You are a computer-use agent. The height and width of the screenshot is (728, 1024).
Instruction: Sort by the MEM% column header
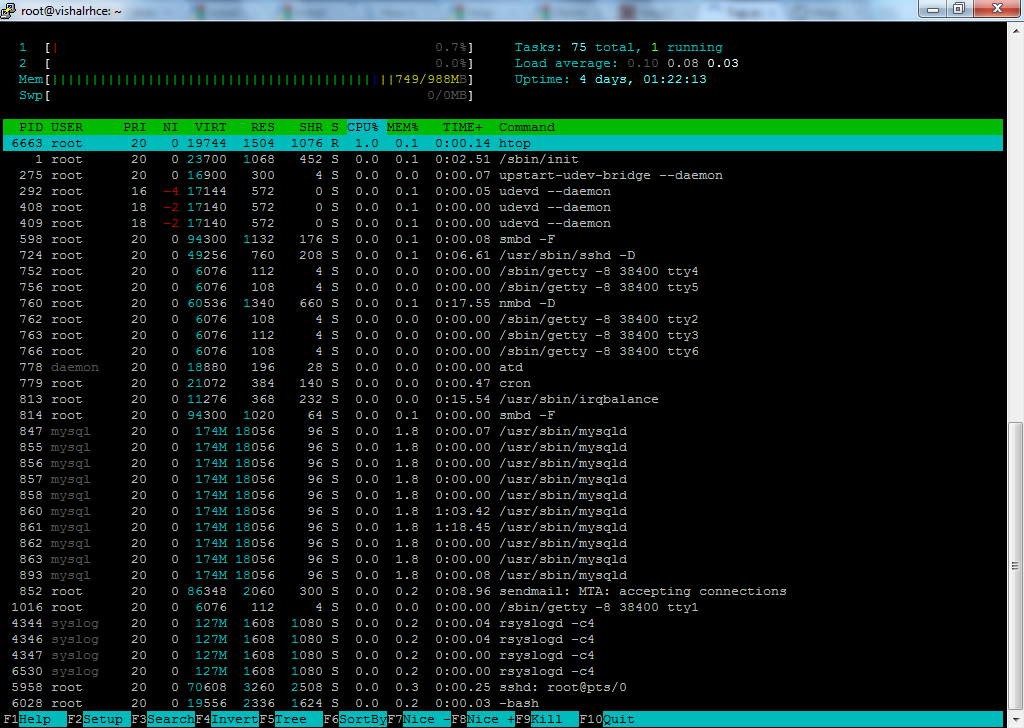pyautogui.click(x=402, y=127)
